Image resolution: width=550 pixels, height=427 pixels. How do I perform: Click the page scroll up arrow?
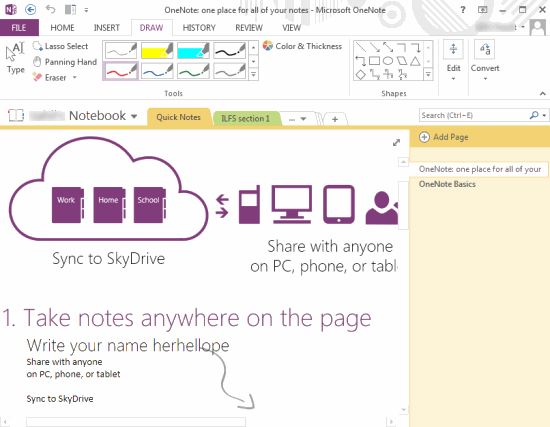[x=403, y=162]
